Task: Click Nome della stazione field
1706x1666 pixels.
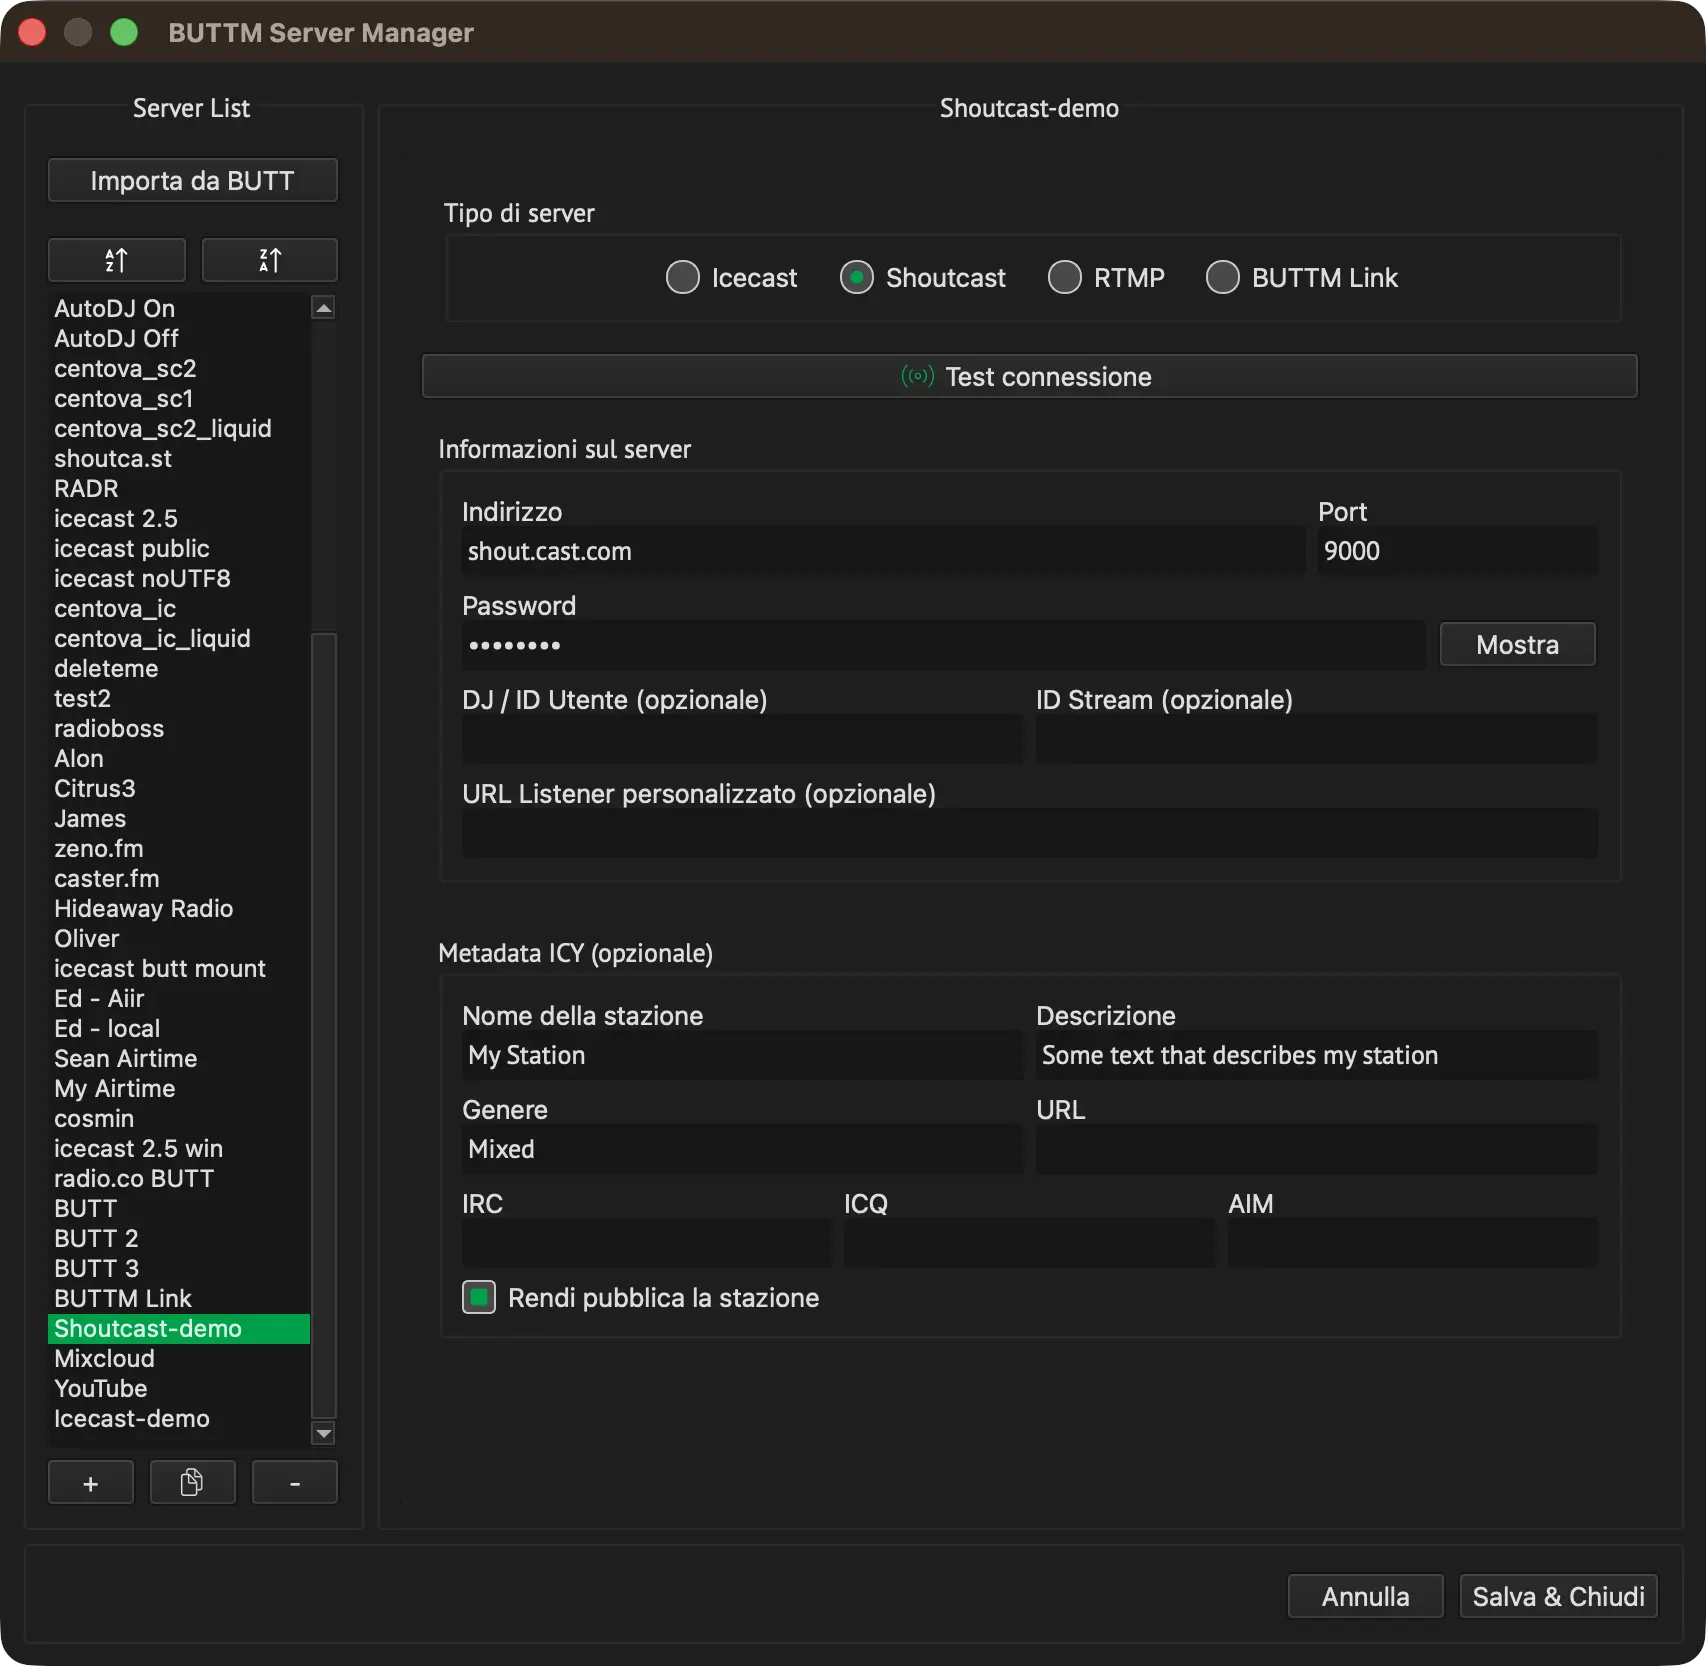Action: 742,1055
